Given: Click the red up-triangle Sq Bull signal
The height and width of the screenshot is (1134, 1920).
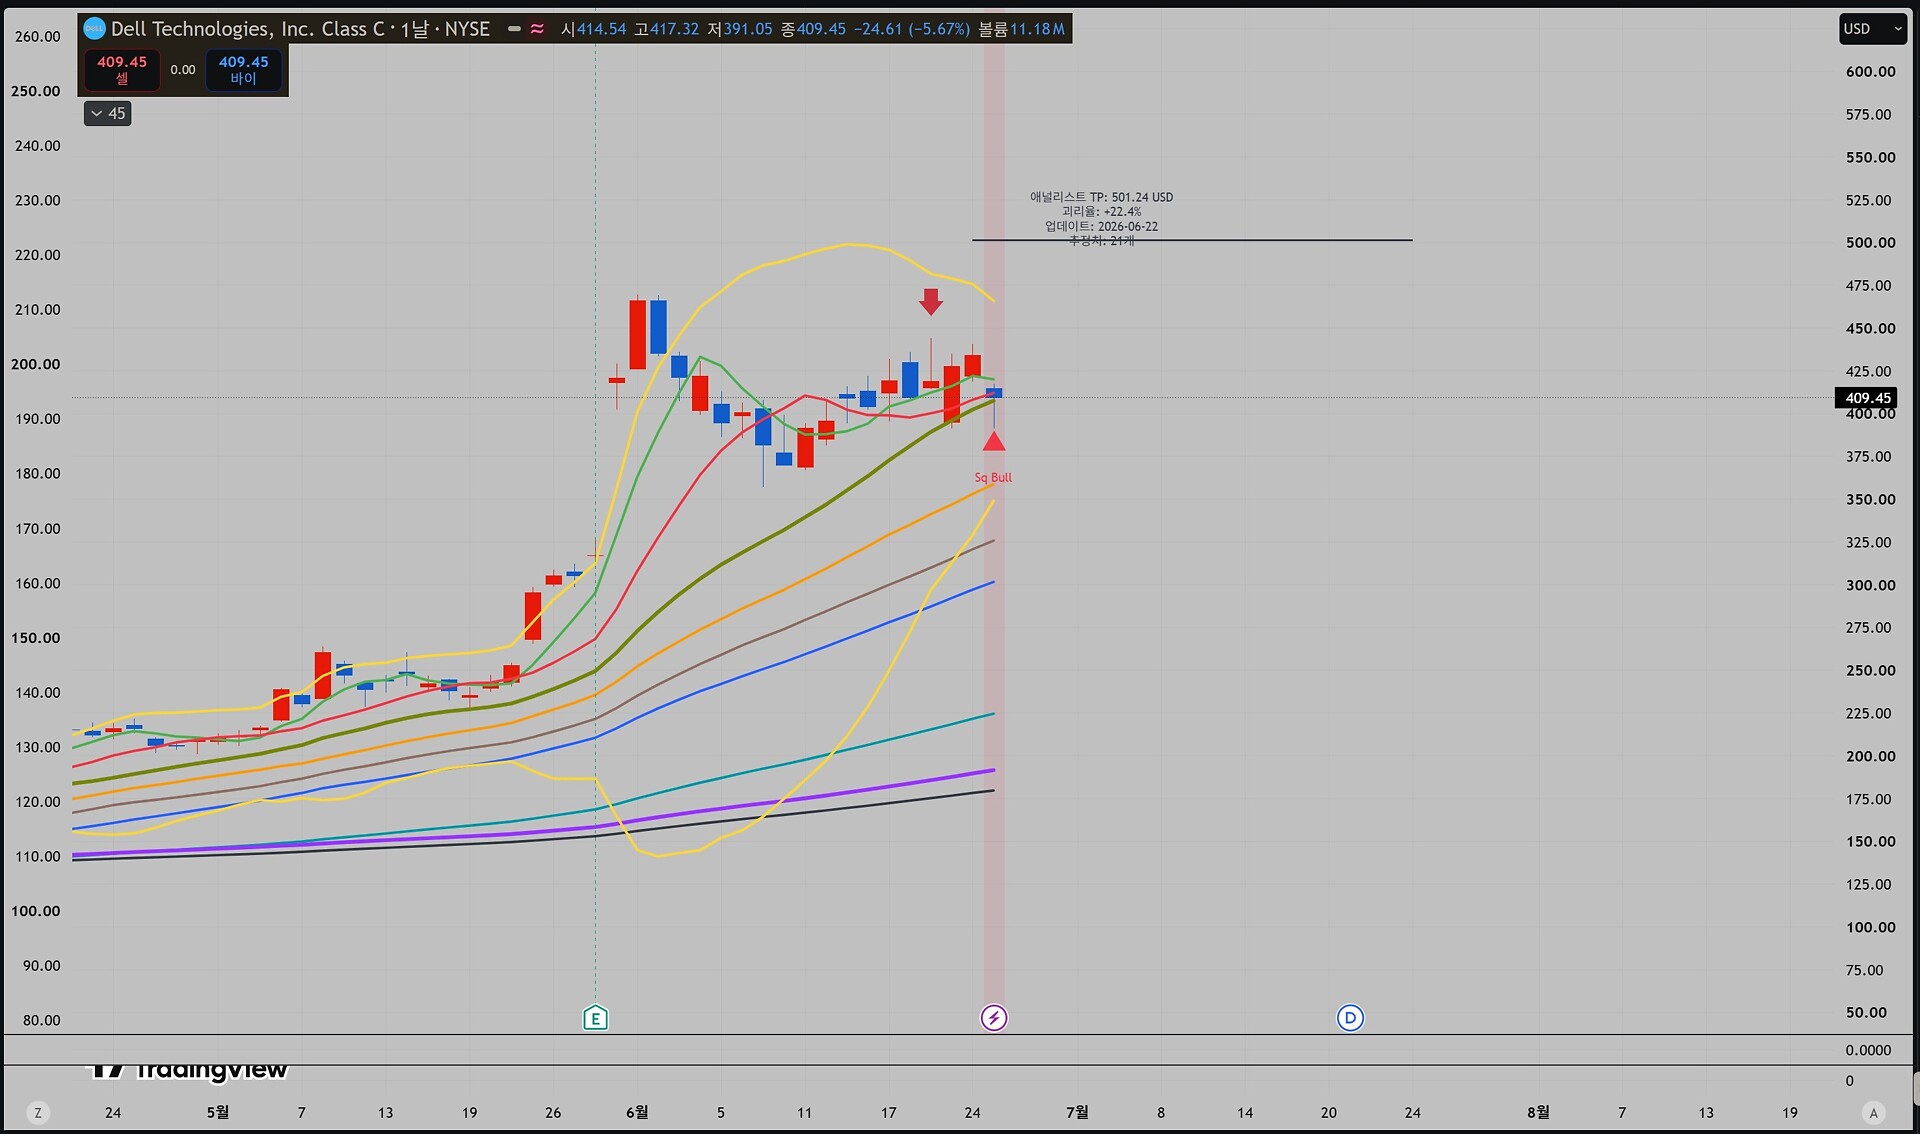Looking at the screenshot, I should coord(994,441).
